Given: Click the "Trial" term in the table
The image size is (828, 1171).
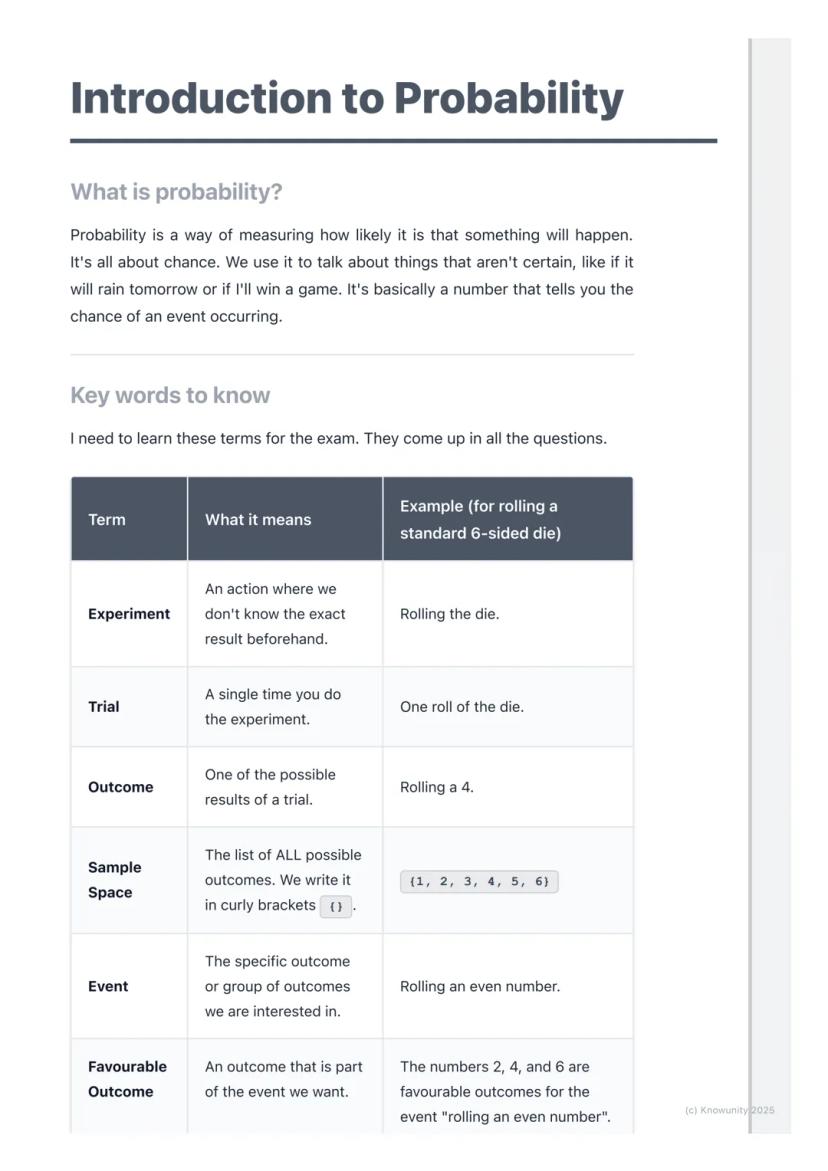Looking at the screenshot, I should tap(104, 707).
